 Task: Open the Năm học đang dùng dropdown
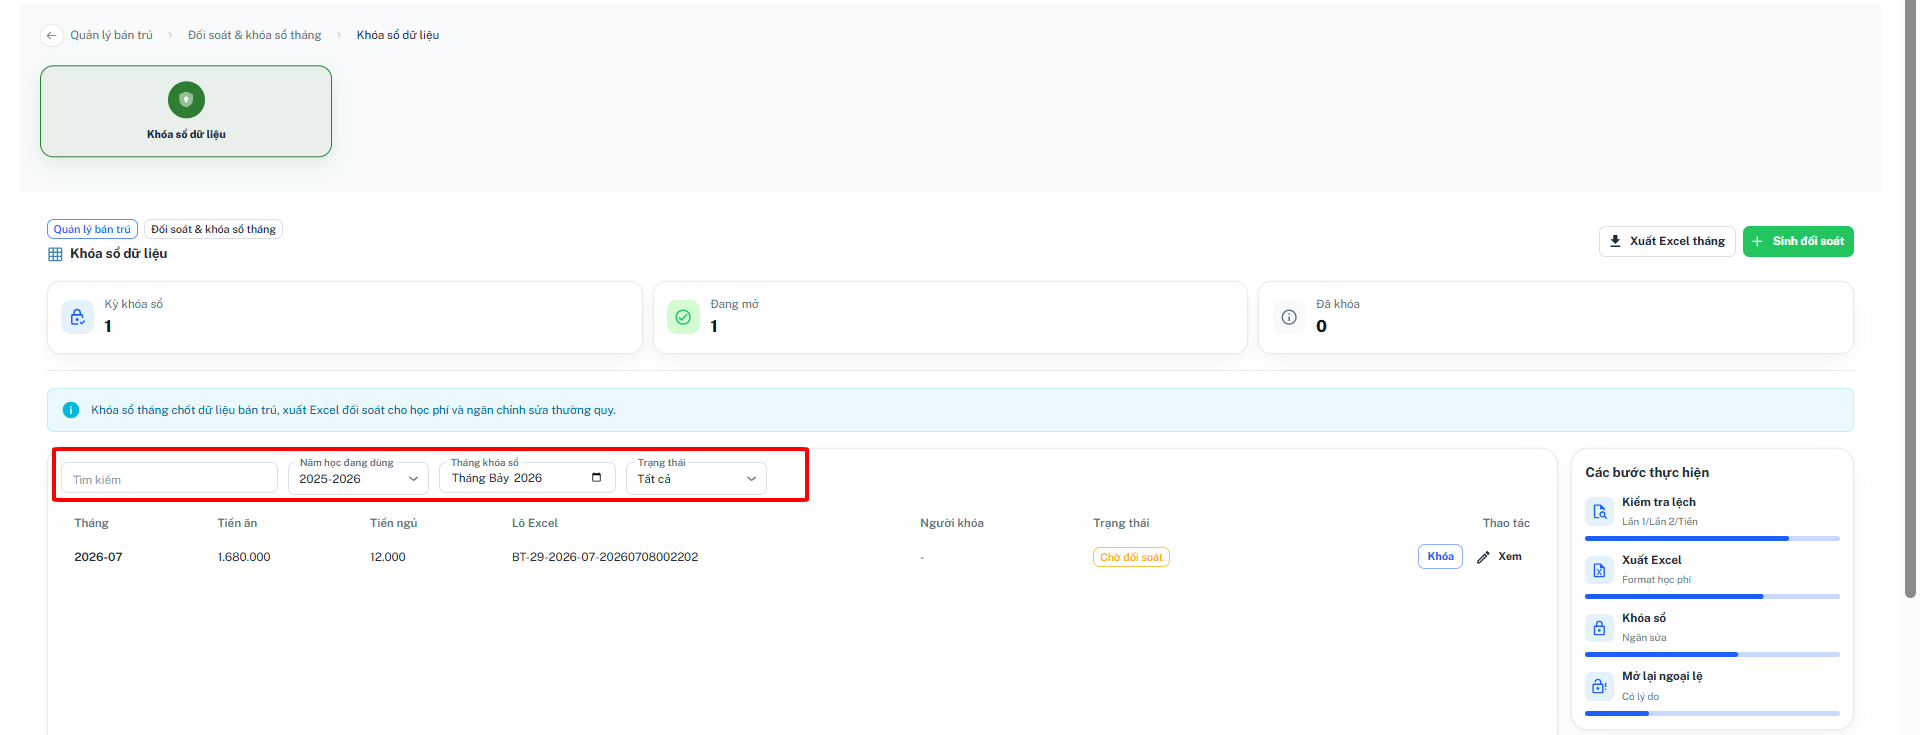[x=359, y=478]
